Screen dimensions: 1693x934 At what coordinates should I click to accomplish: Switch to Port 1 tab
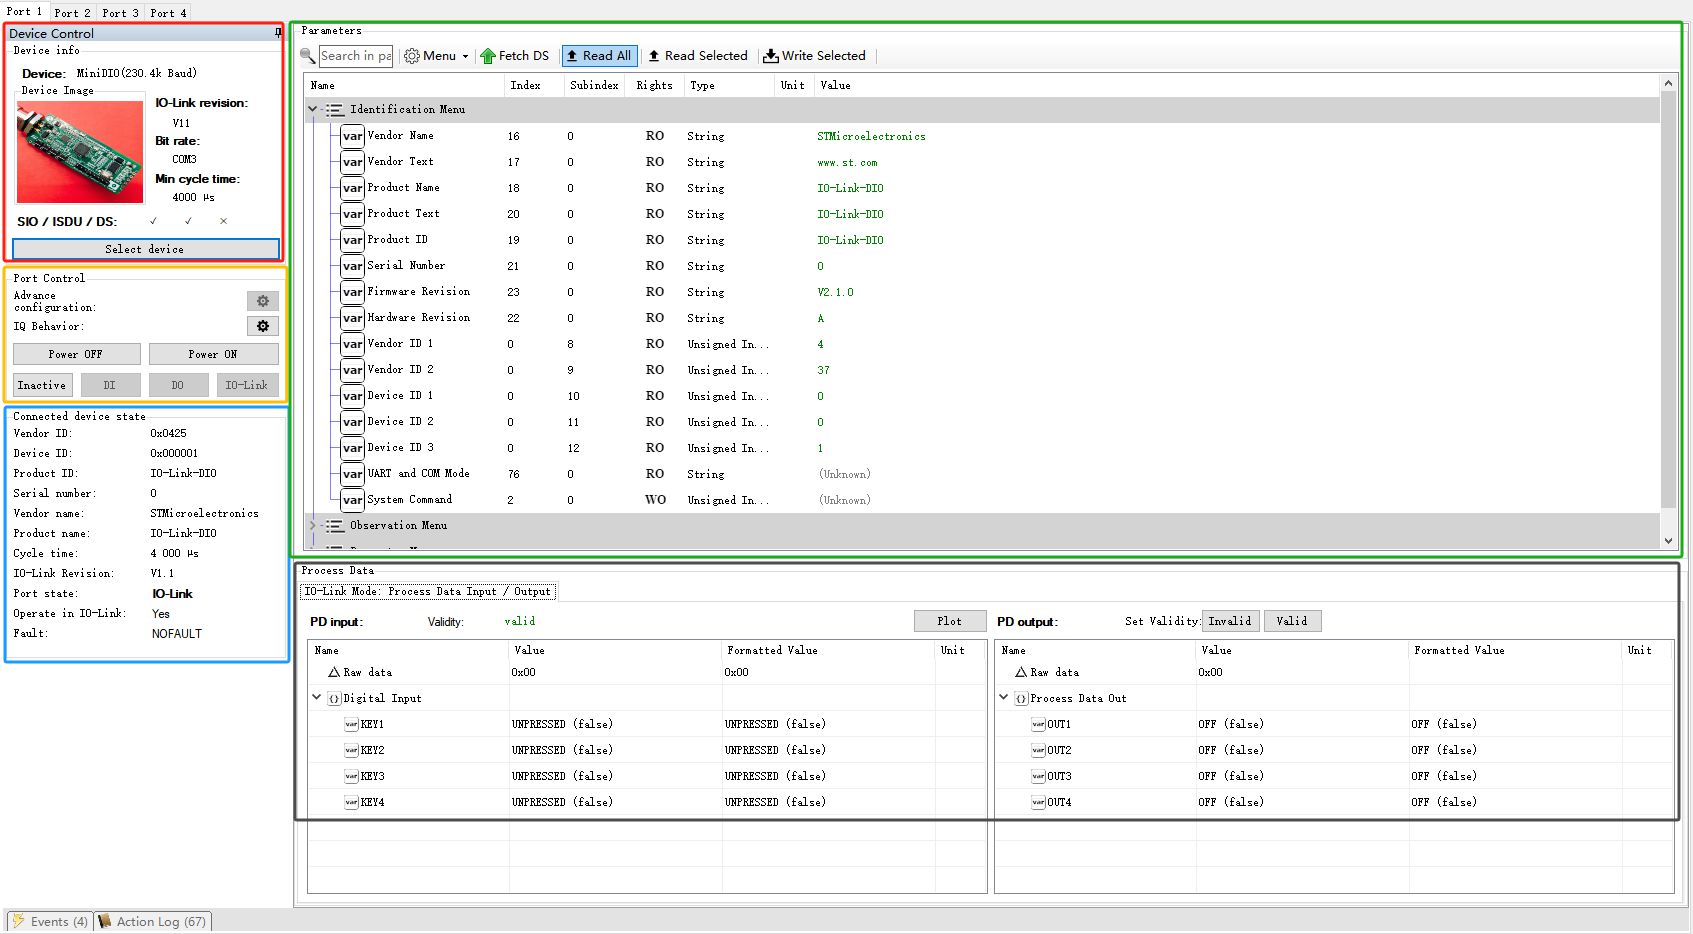(25, 11)
